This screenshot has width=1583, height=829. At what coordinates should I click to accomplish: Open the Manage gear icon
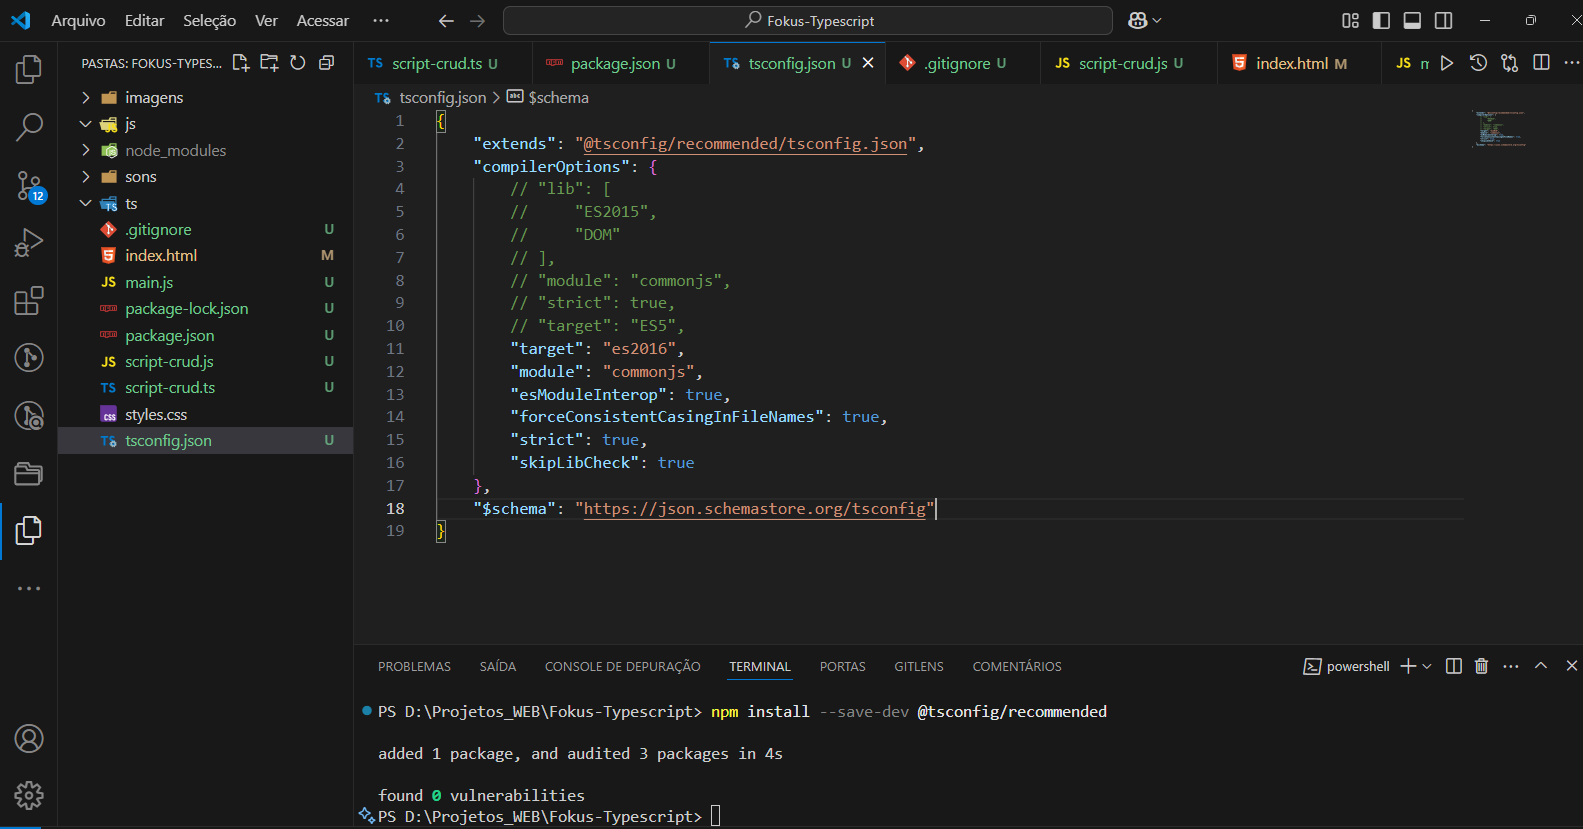(29, 796)
